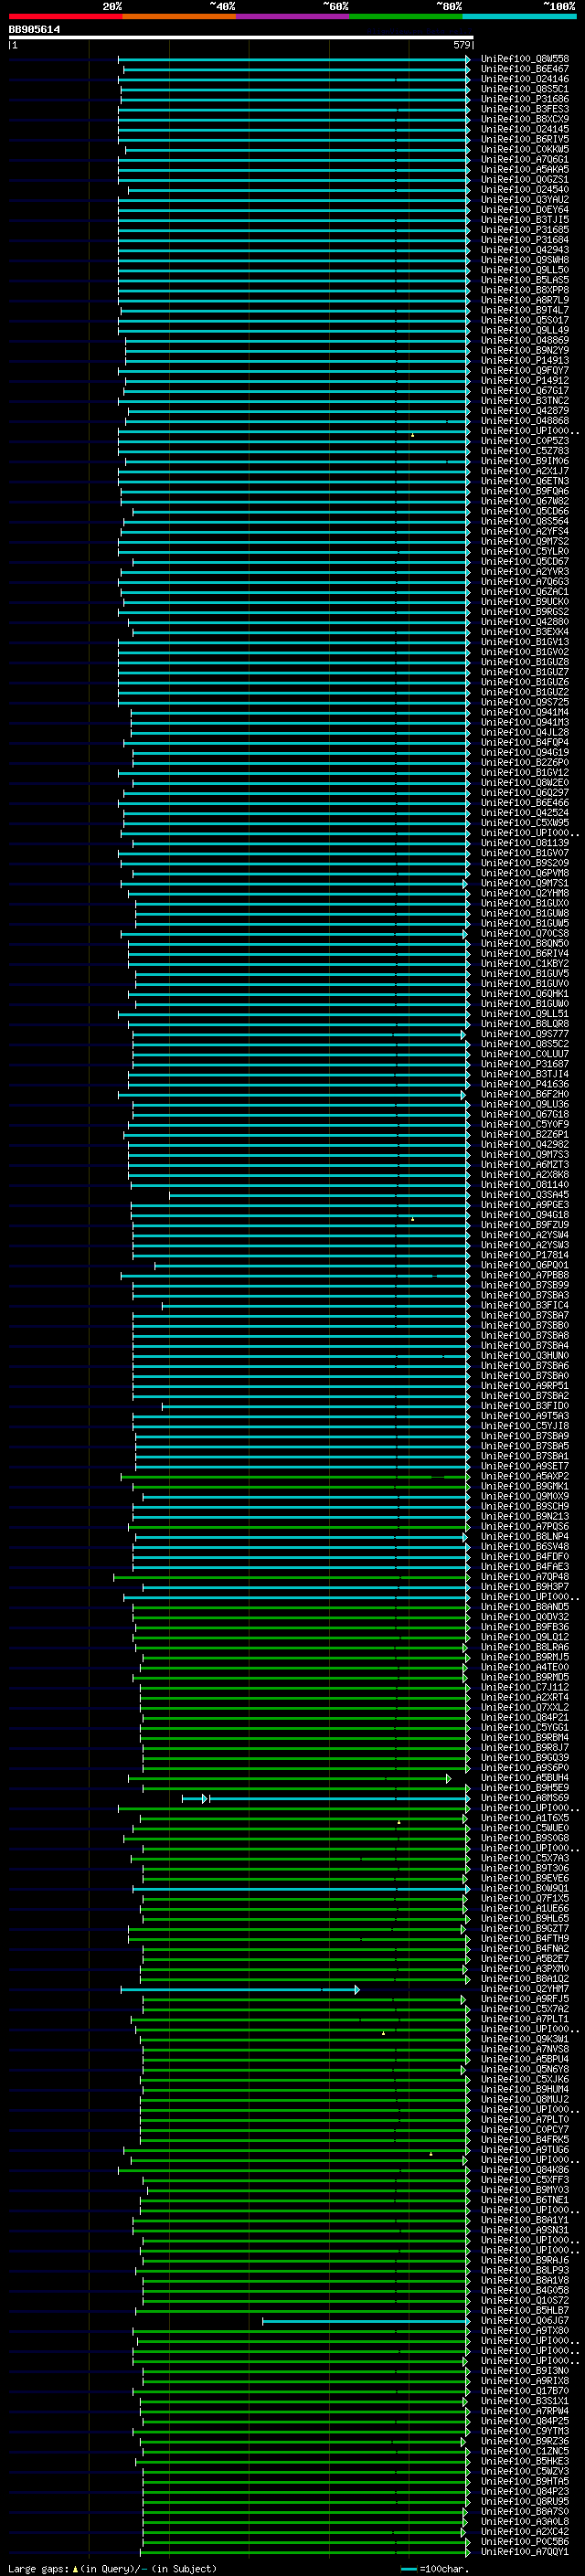Select hit label UniRef100_O24145
The width and height of the screenshot is (585, 2576).
(524, 129)
